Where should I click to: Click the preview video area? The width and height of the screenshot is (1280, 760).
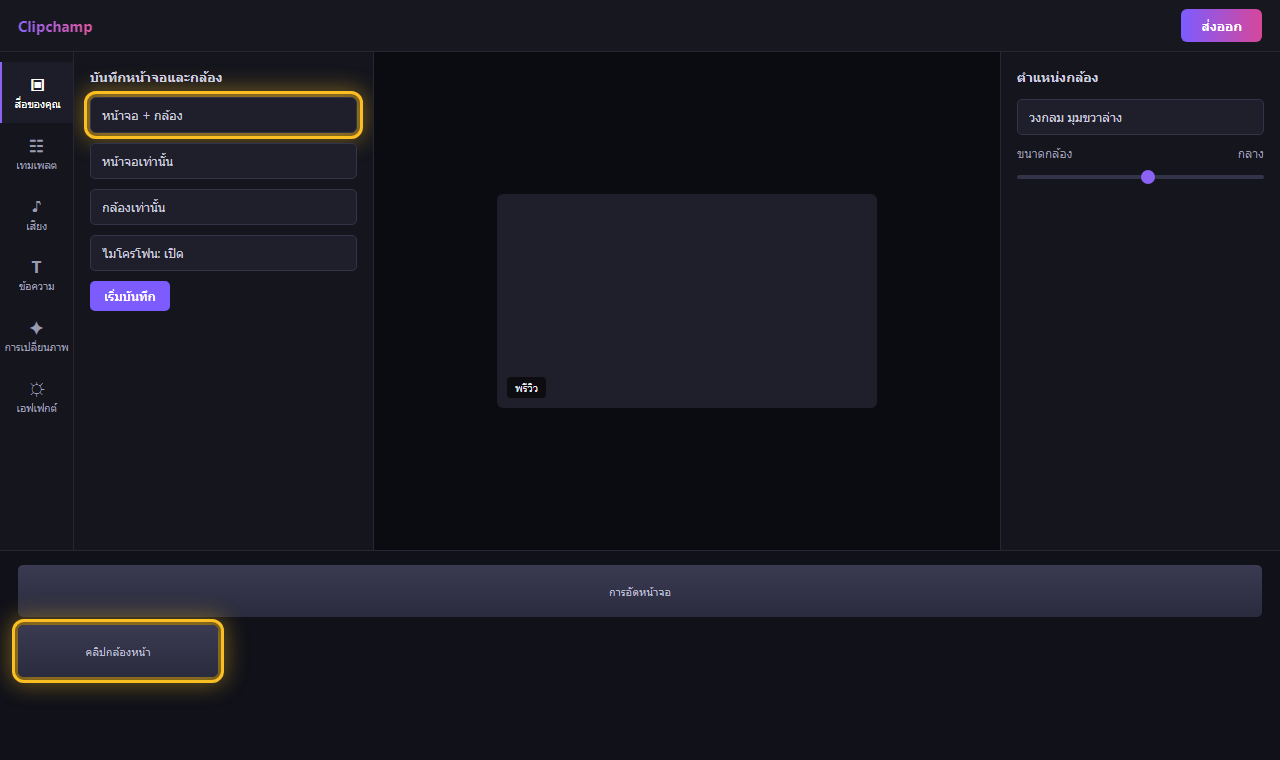click(687, 301)
